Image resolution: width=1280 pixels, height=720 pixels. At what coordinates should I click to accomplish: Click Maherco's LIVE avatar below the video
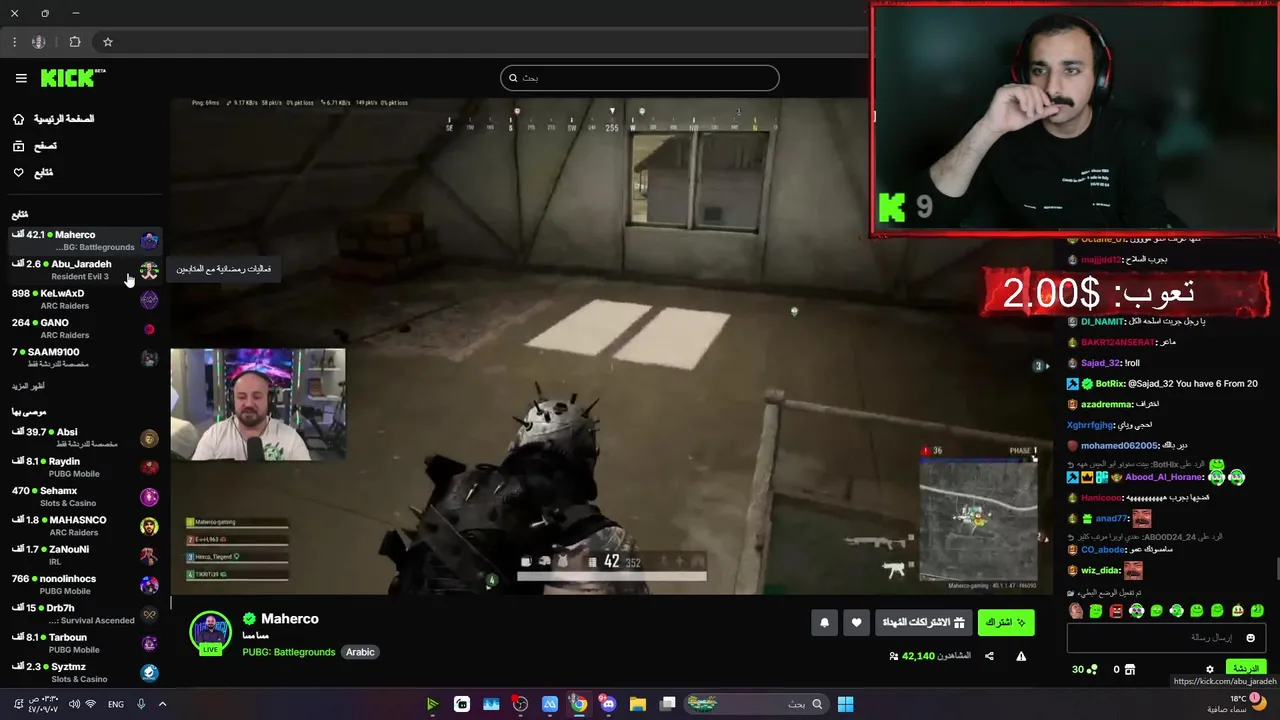(x=210, y=634)
